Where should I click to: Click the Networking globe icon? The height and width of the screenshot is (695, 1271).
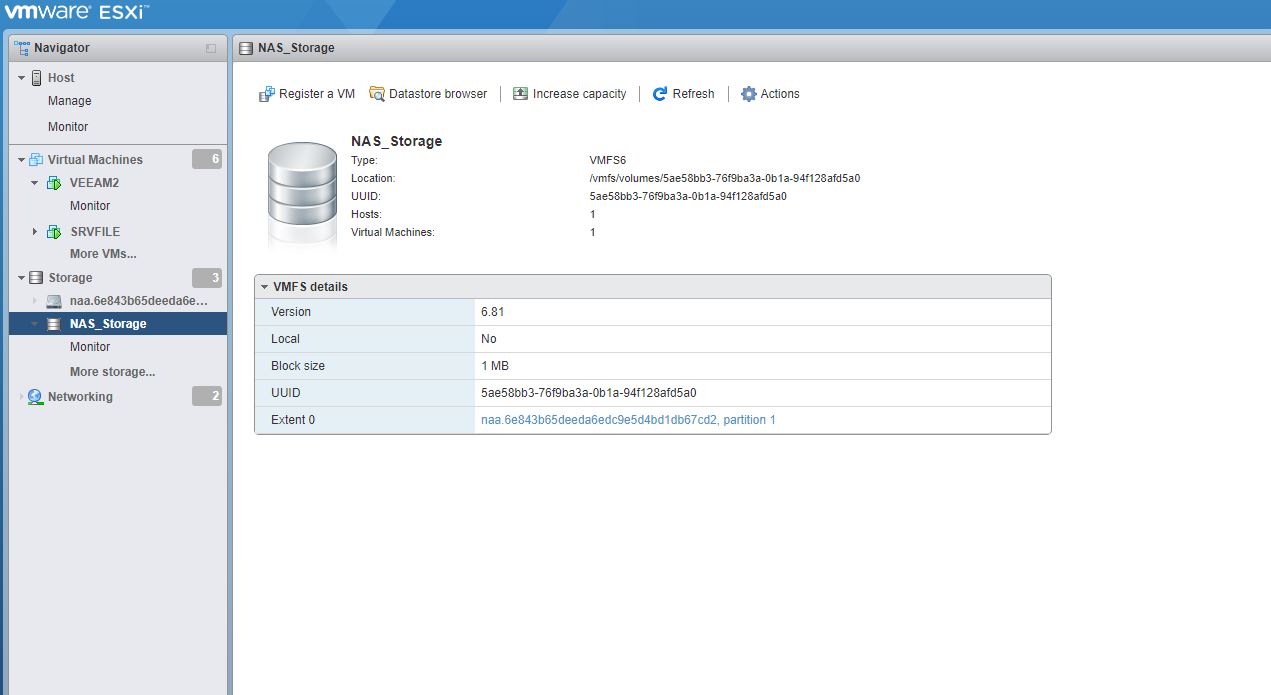tap(36, 397)
